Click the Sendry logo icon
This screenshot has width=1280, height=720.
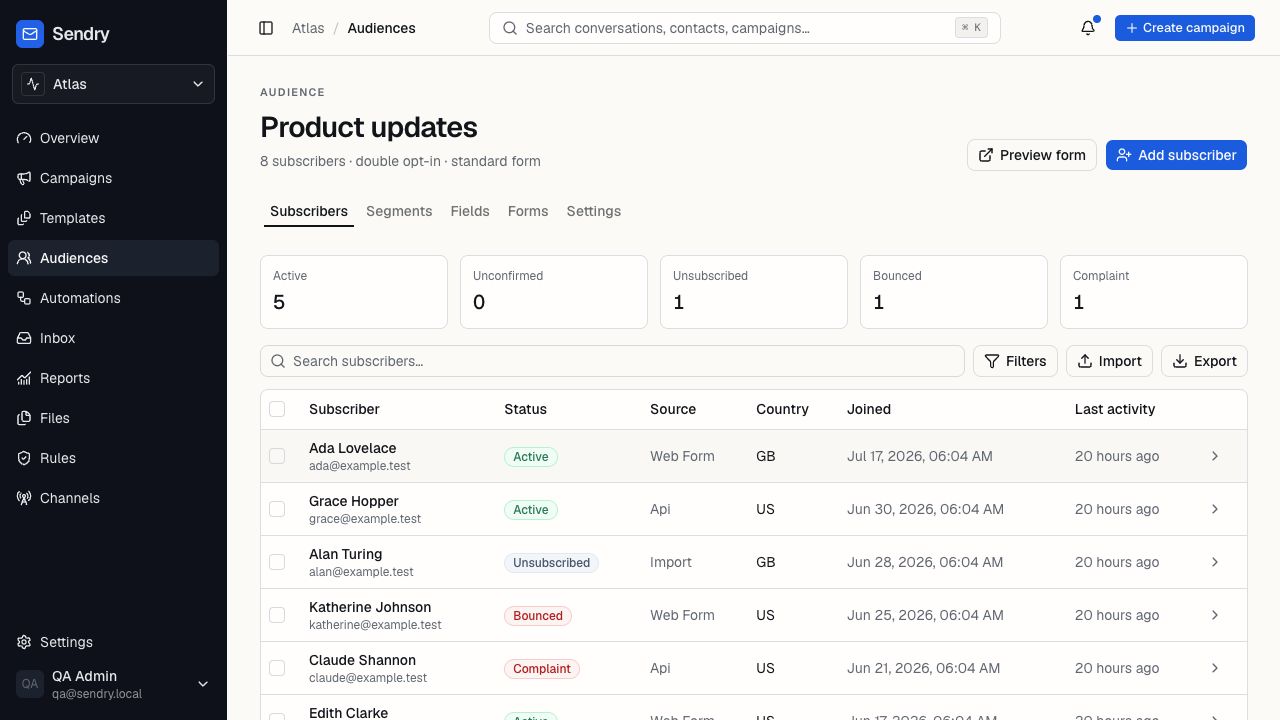coord(30,34)
